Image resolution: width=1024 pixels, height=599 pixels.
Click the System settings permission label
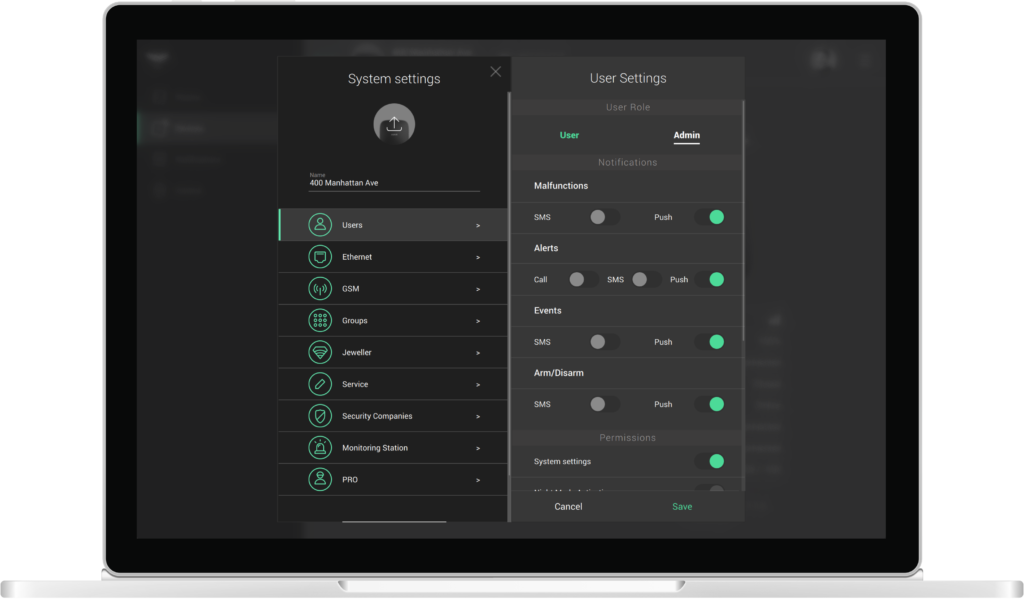pyautogui.click(x=562, y=461)
